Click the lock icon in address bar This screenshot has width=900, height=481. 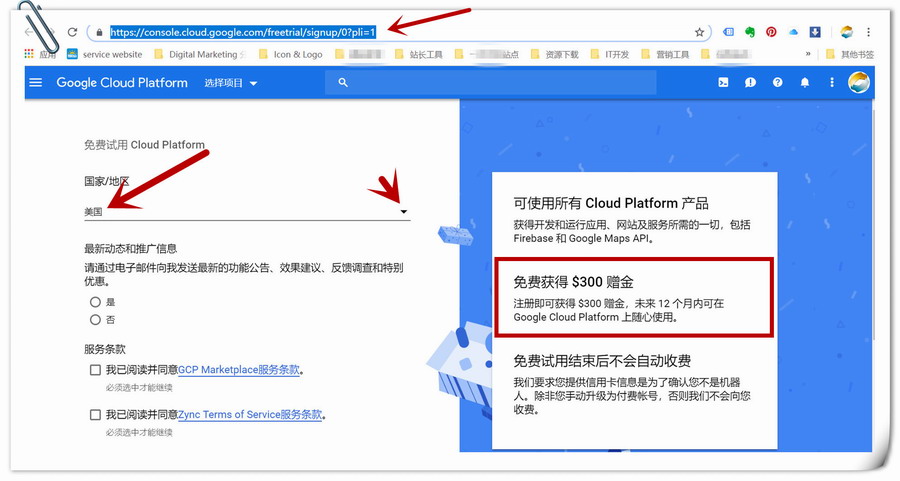coord(99,33)
